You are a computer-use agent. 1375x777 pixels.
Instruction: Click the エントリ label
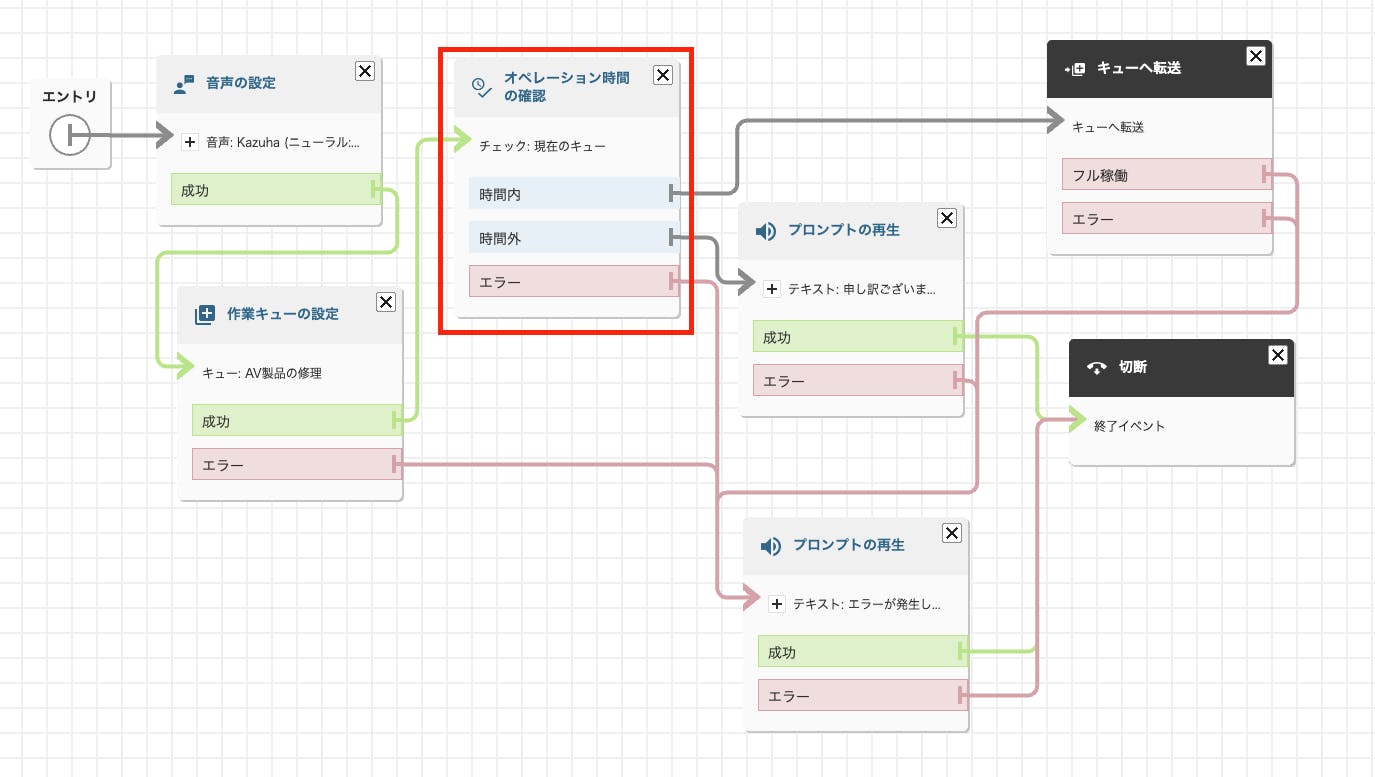click(x=70, y=97)
